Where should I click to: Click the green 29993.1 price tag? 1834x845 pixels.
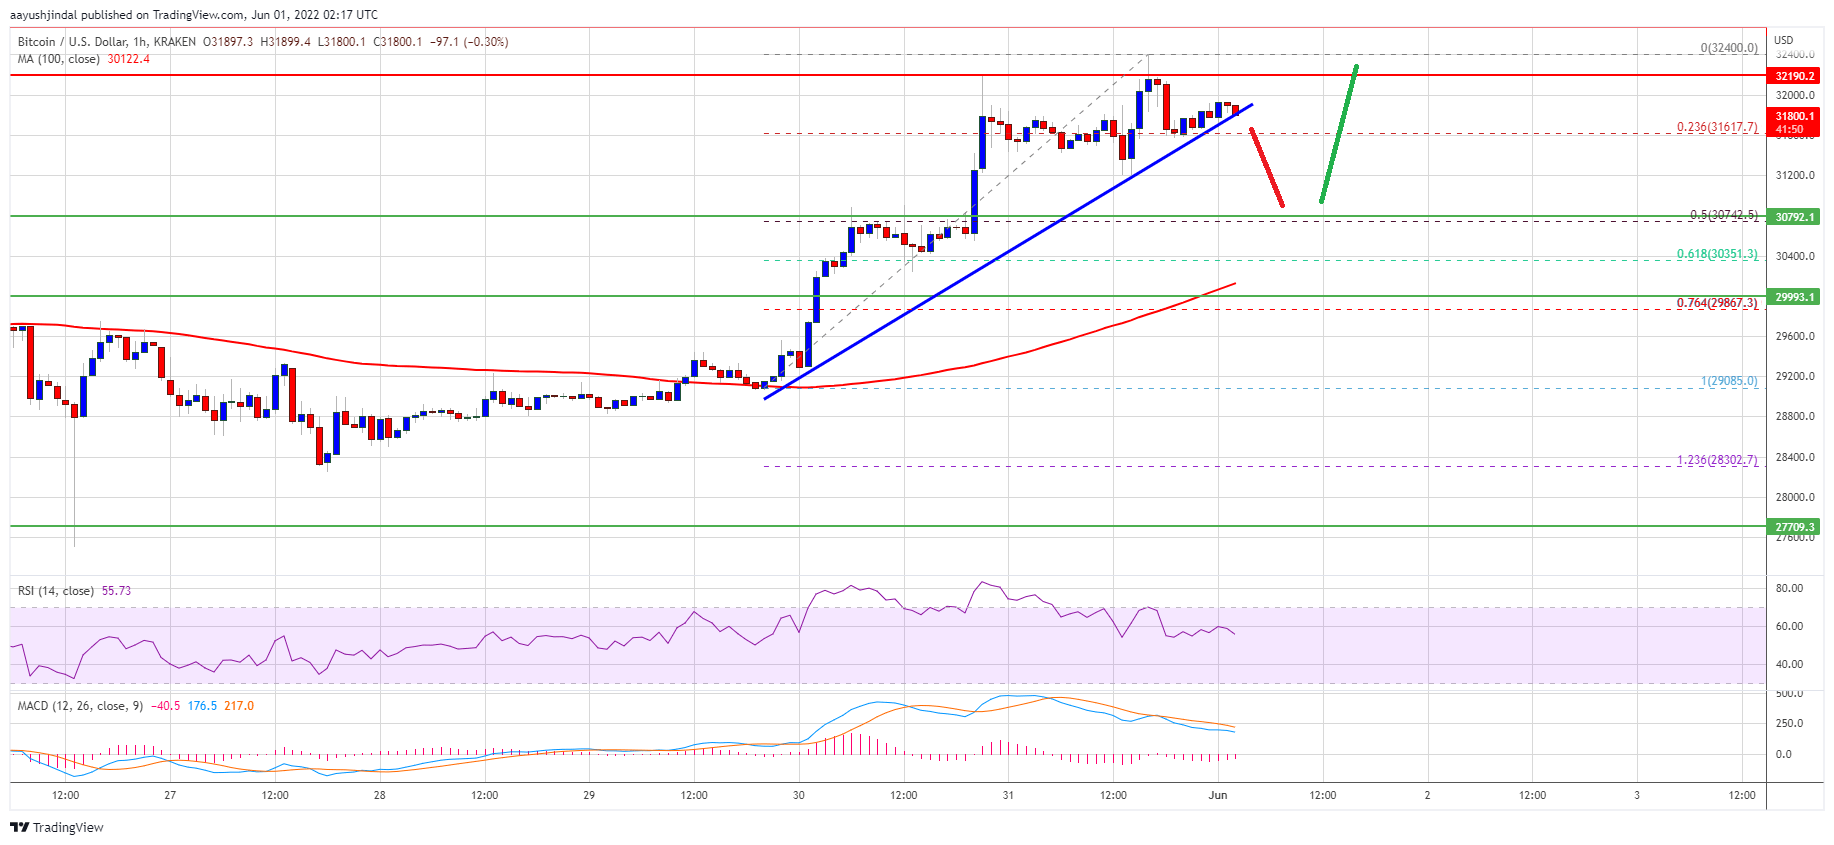pos(1794,297)
